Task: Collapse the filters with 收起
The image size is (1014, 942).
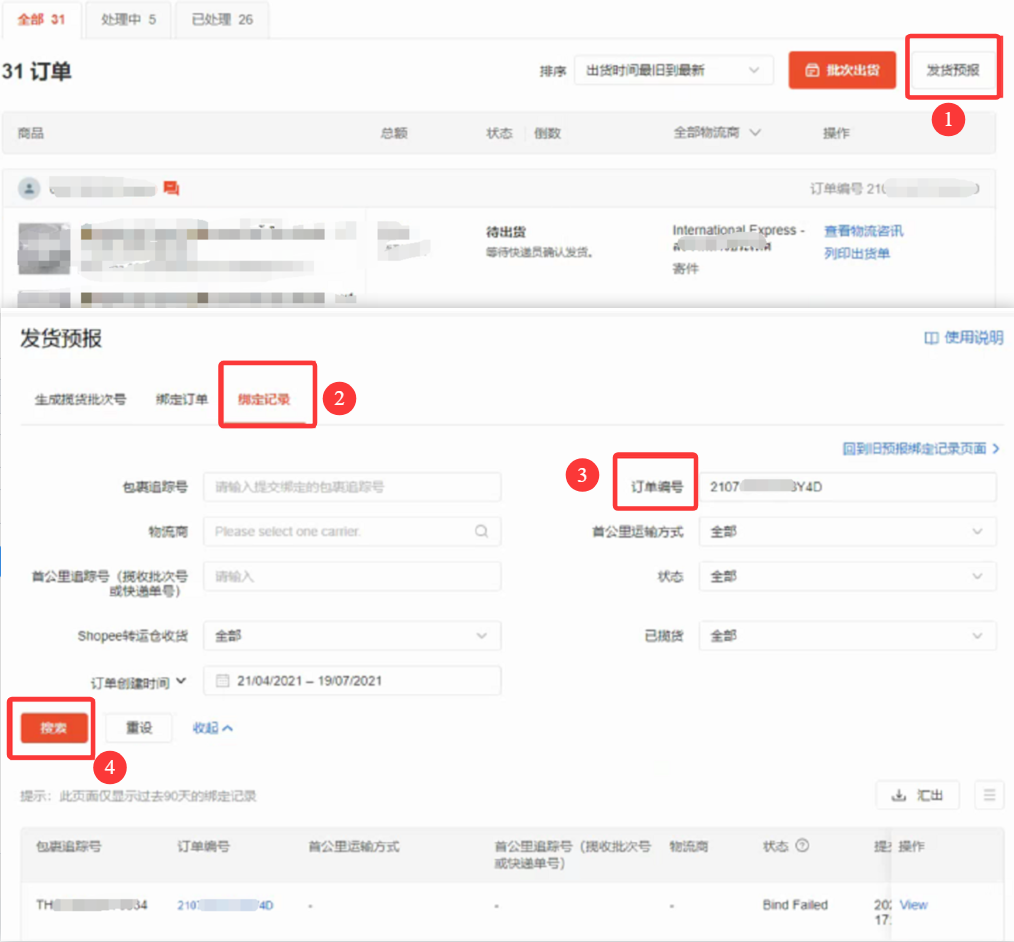Action: tap(212, 728)
